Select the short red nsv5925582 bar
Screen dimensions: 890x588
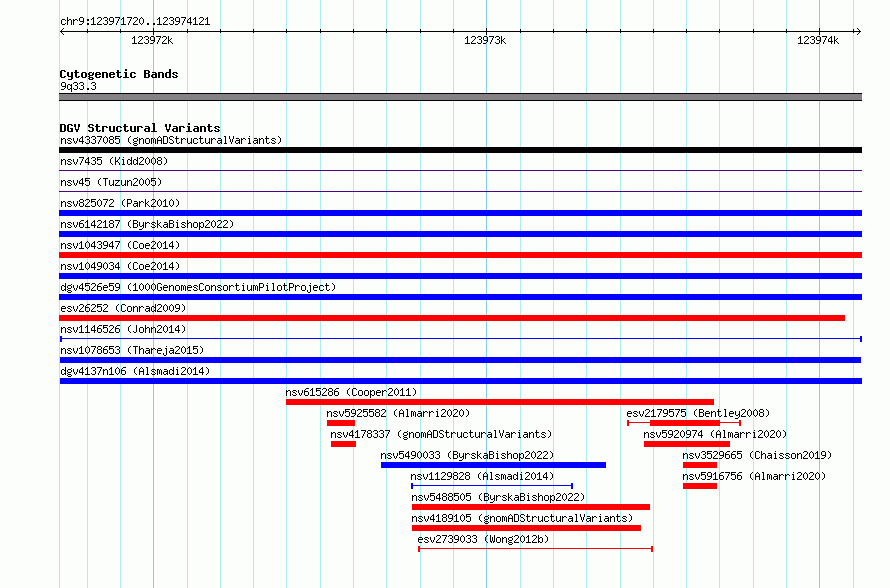341,423
